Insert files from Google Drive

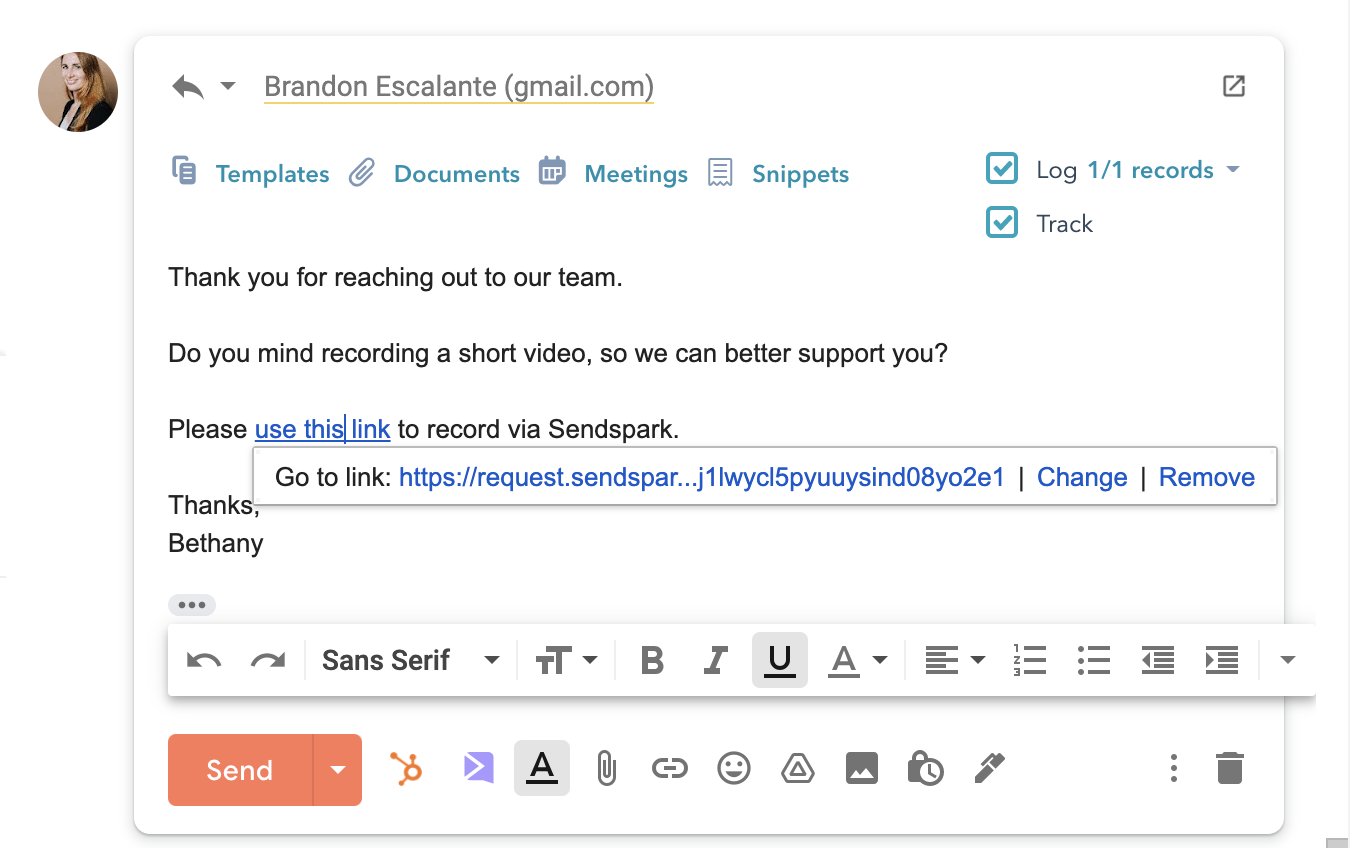pos(797,768)
